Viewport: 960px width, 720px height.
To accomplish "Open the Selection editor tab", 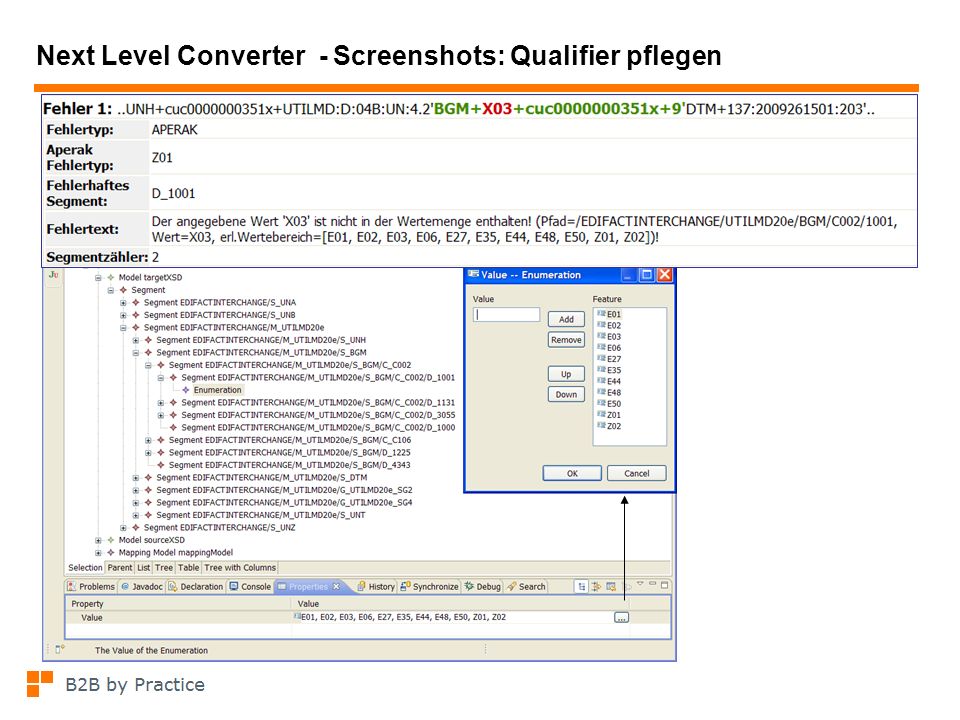I will [85, 568].
